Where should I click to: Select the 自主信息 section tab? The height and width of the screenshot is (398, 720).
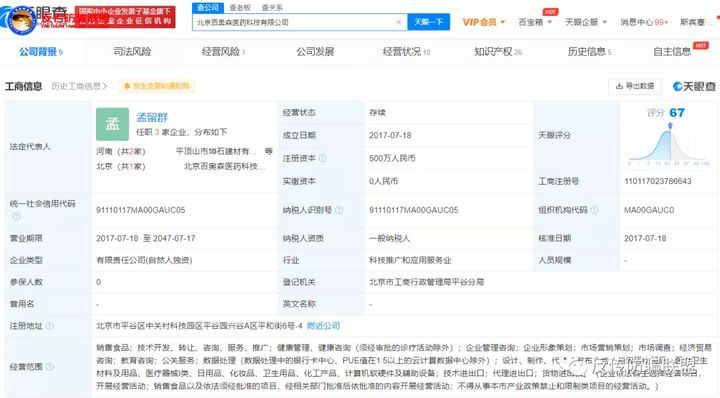(x=672, y=52)
